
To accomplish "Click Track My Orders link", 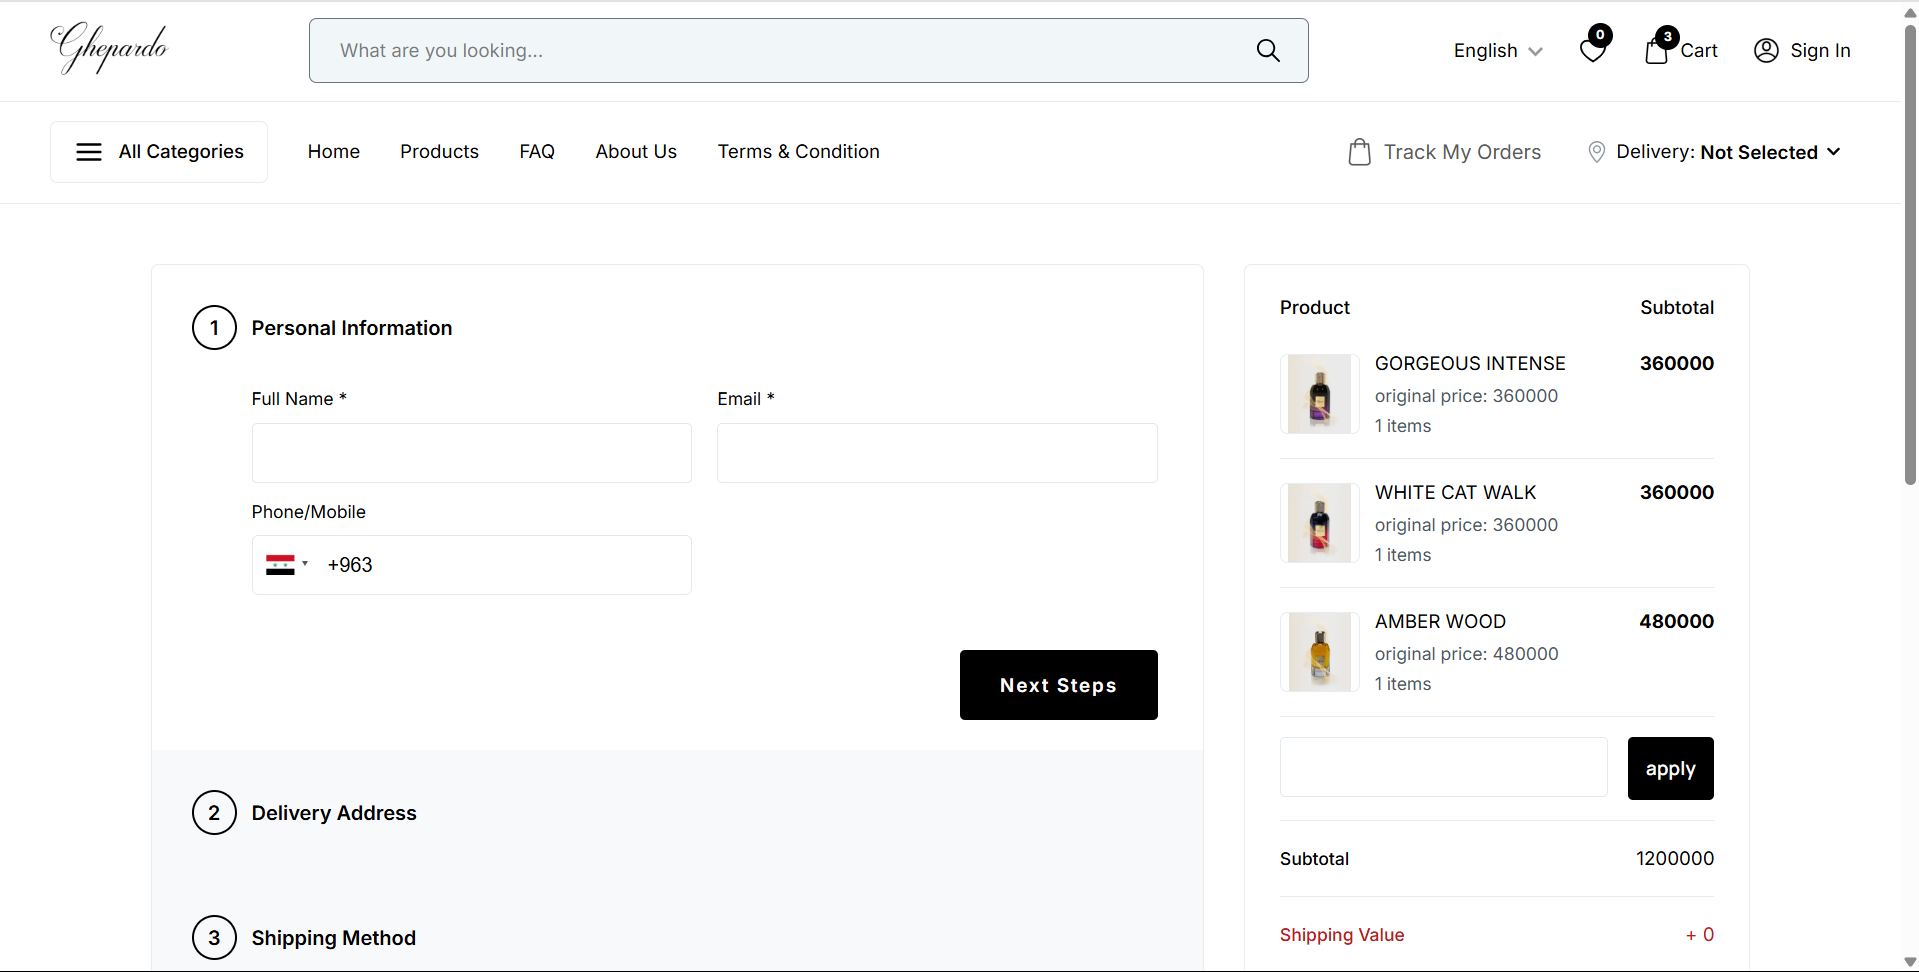I will pos(1462,152).
